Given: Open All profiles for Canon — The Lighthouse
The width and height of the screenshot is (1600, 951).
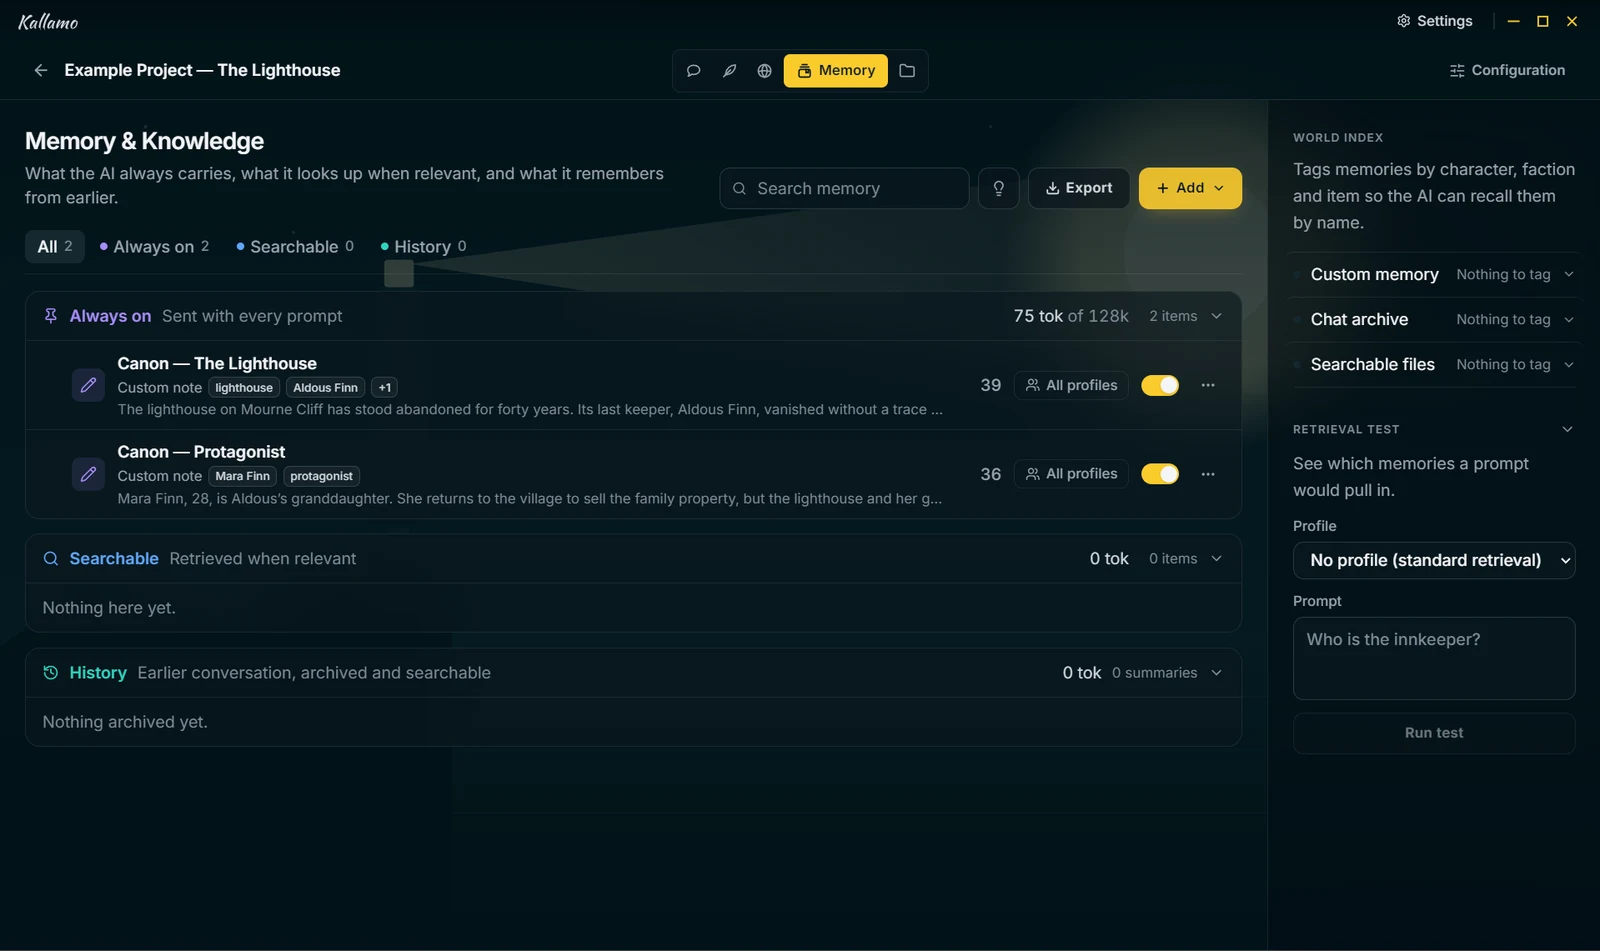Looking at the screenshot, I should click(x=1071, y=385).
